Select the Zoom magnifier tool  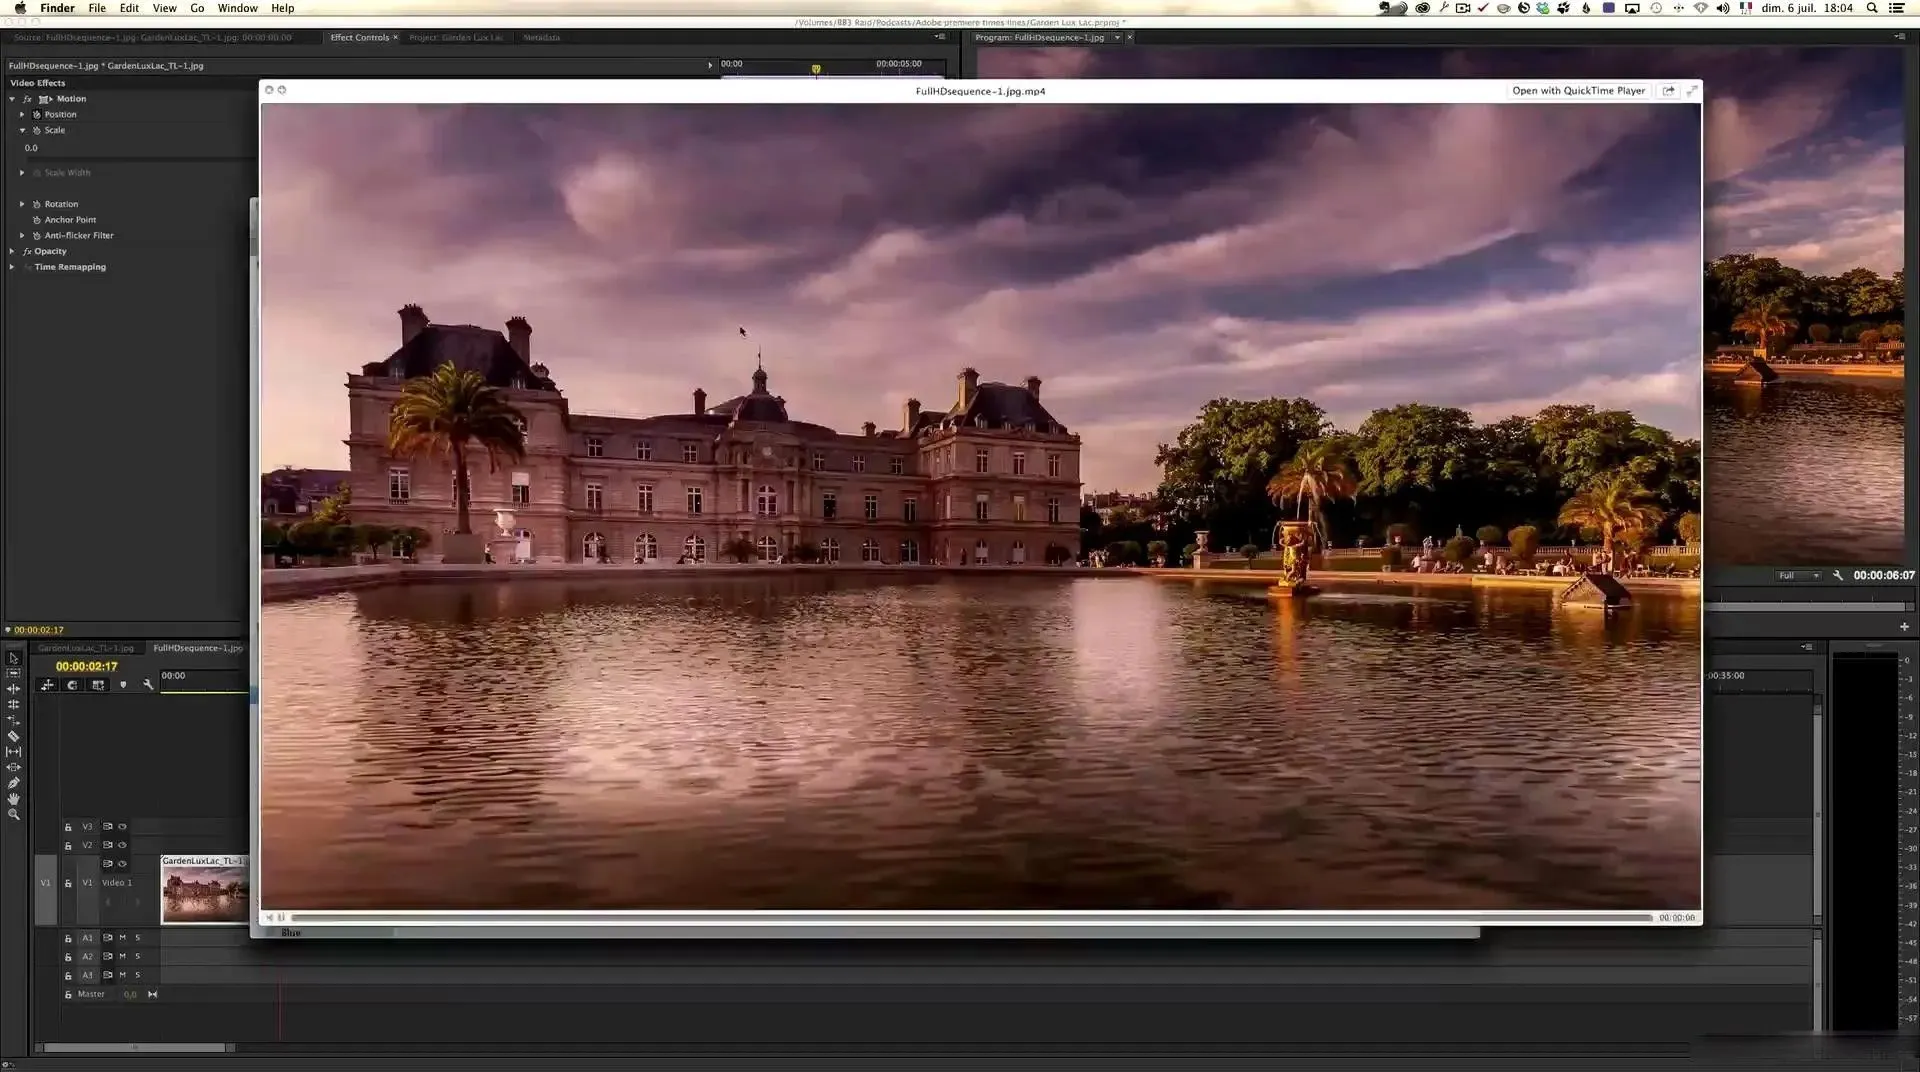pos(13,815)
